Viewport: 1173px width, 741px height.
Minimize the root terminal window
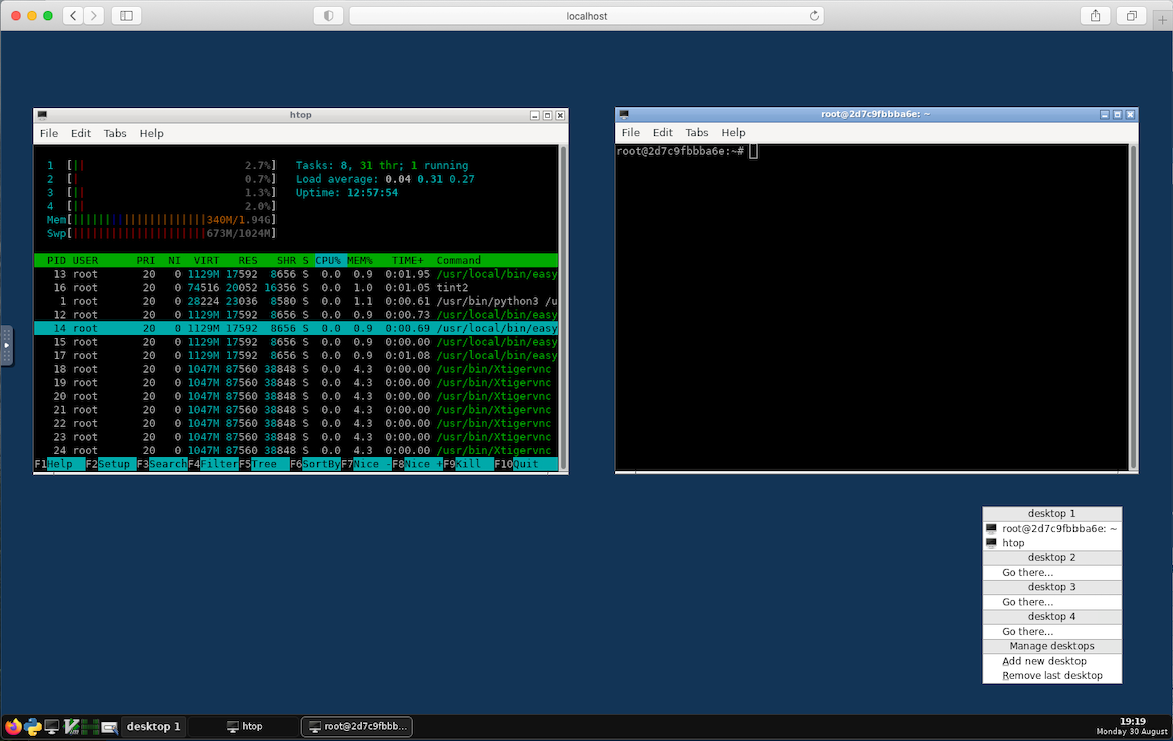coord(1105,114)
